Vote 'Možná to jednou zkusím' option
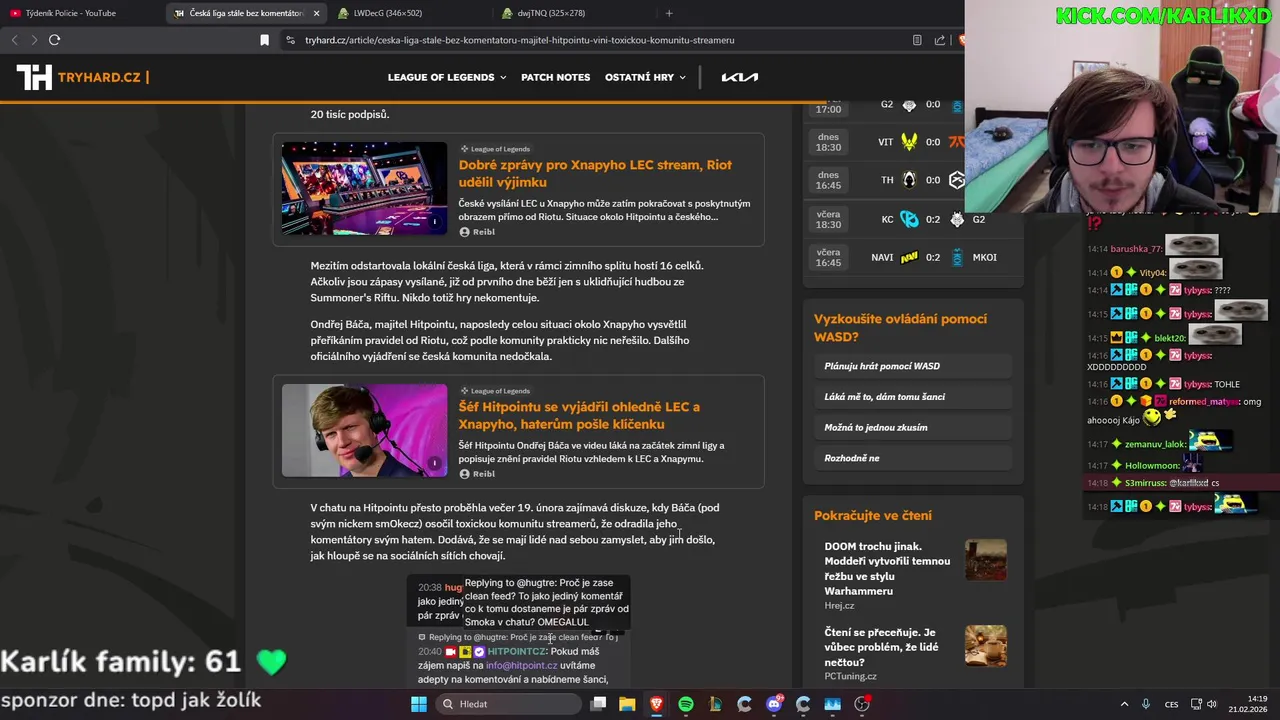 point(913,427)
